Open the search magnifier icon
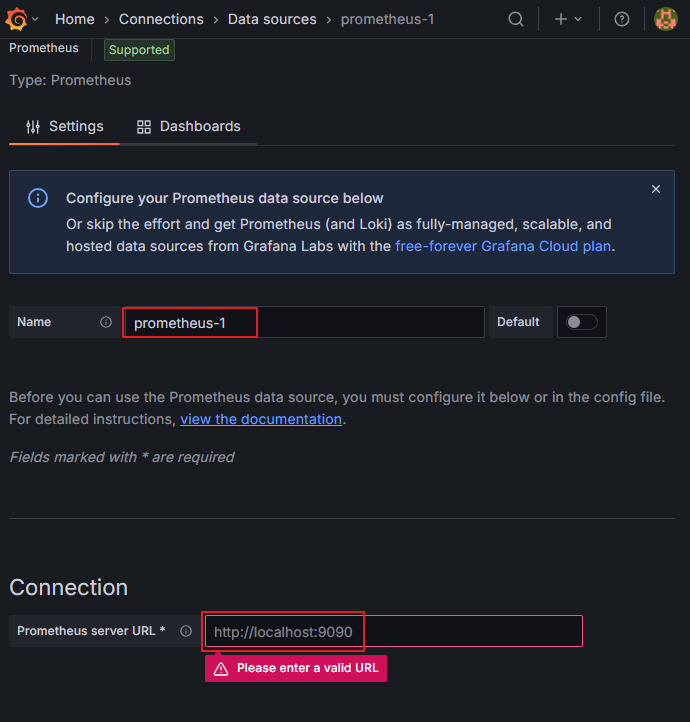 (x=516, y=19)
